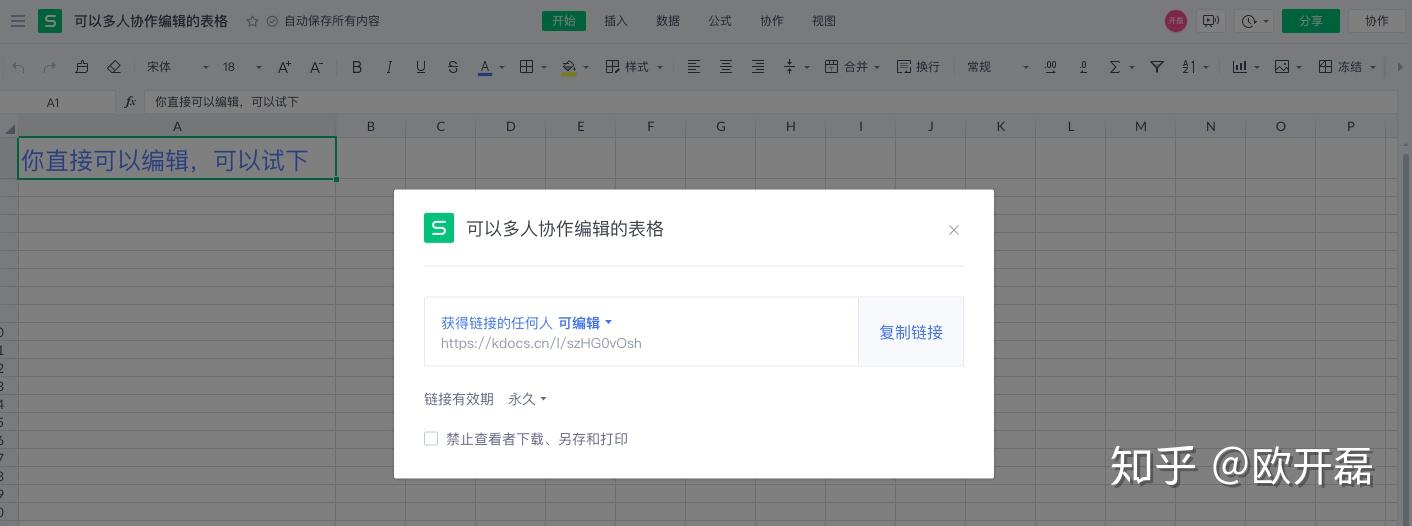Click the eraser clear-format tool

coord(114,67)
